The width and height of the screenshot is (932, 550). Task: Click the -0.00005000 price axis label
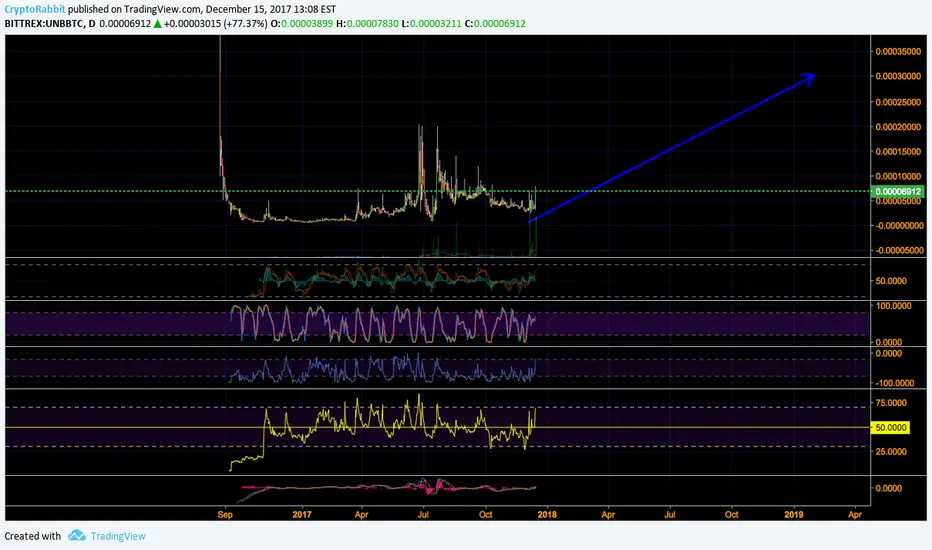(899, 250)
